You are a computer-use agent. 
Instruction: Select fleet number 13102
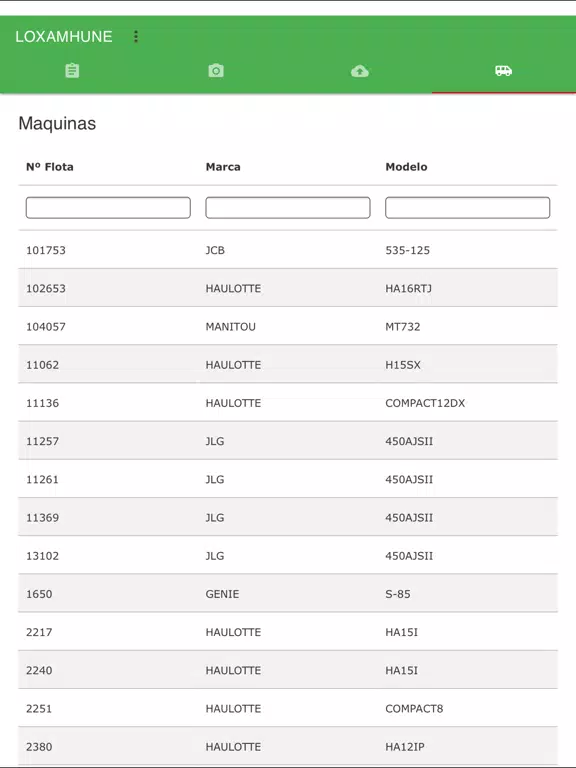pos(43,556)
